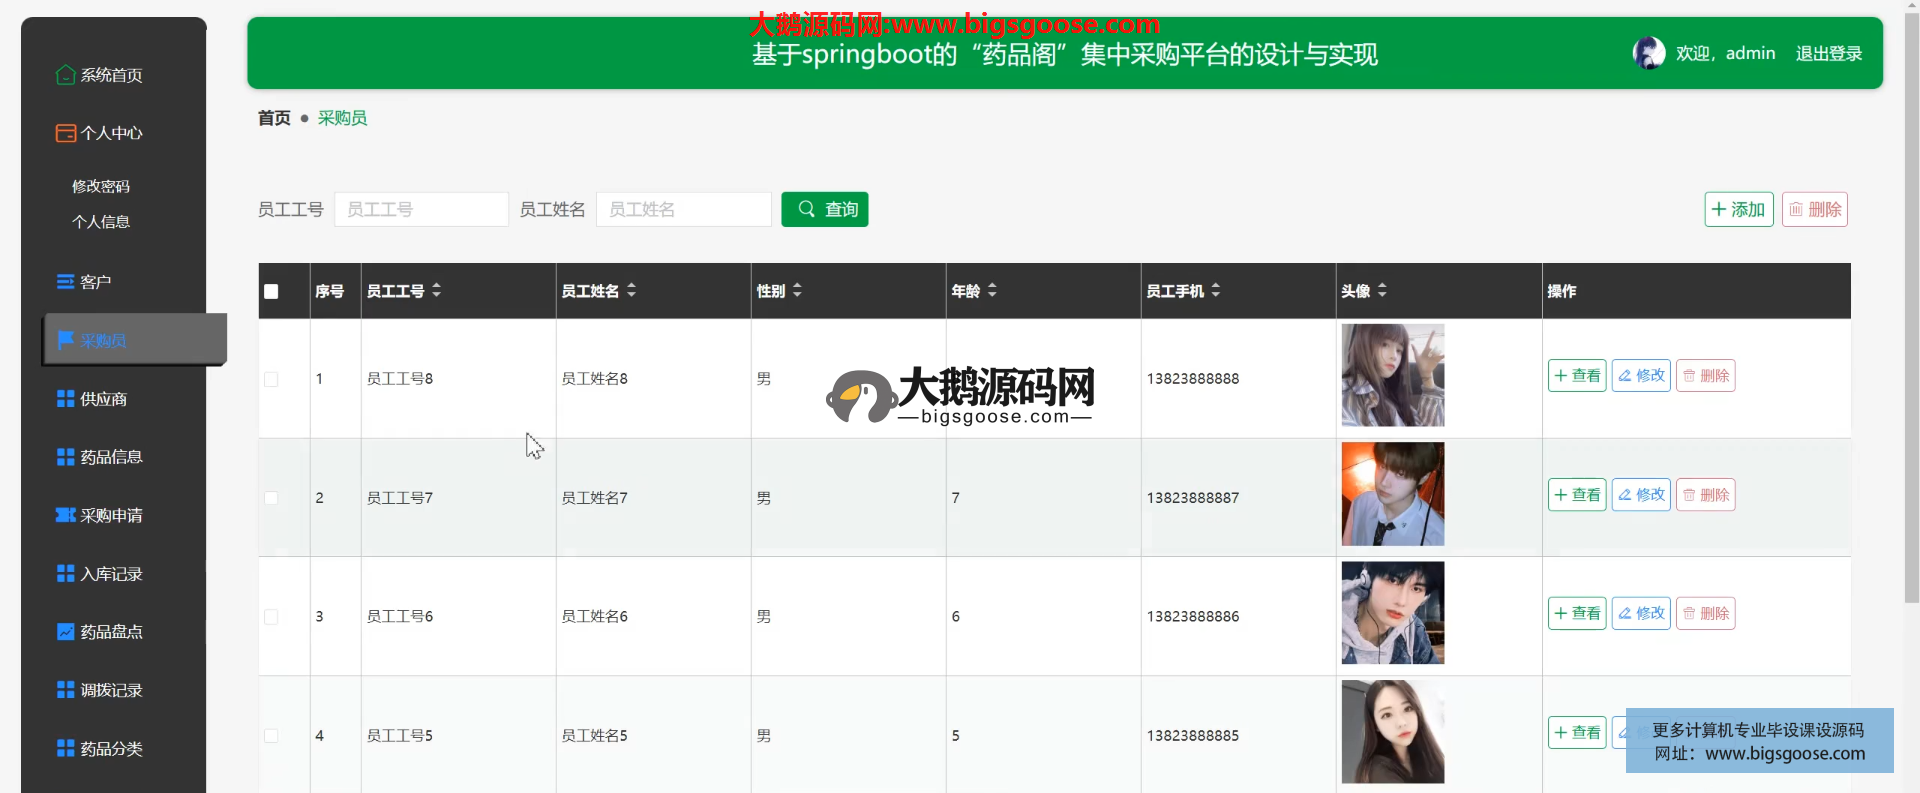Click the 添加 button to add employee
The image size is (1920, 793).
(x=1738, y=209)
